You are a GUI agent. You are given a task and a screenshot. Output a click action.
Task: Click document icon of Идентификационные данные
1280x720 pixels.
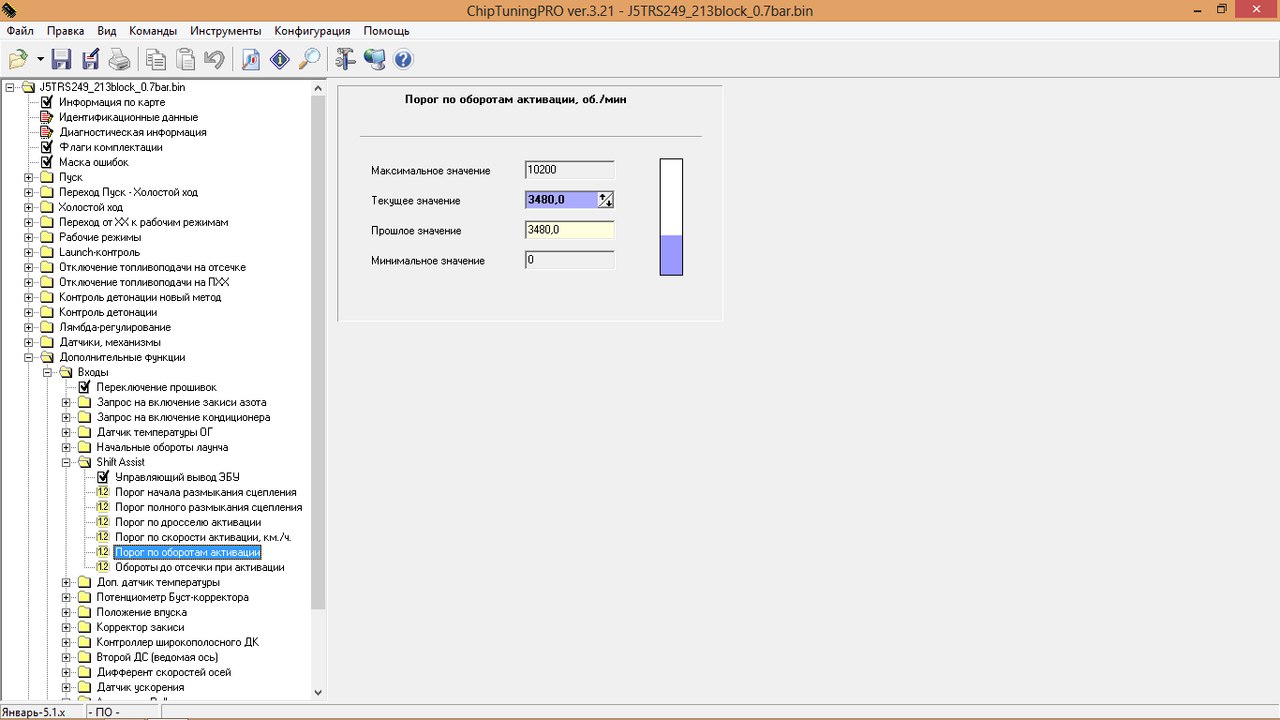[46, 117]
